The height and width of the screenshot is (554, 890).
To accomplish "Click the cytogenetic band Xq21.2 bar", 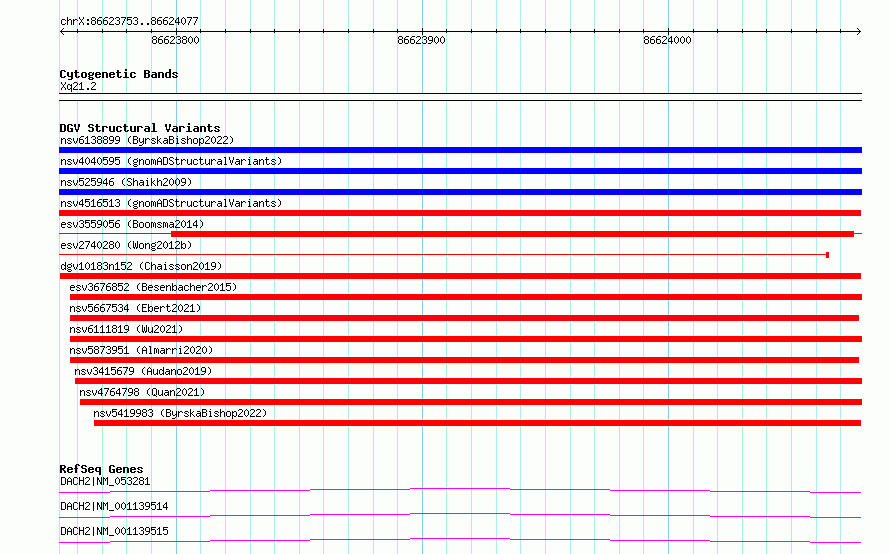I will point(460,97).
